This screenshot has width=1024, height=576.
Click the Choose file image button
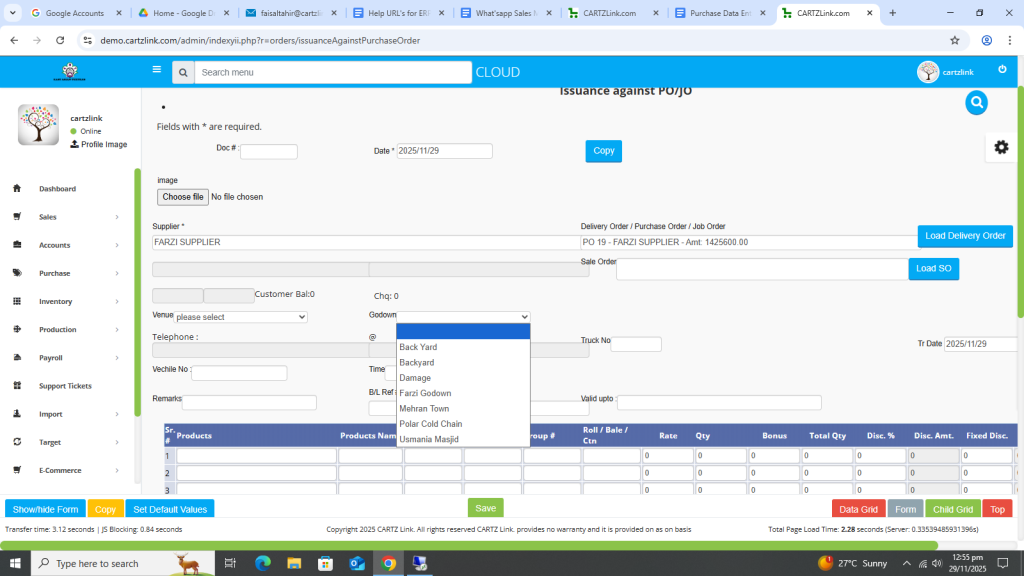pyautogui.click(x=183, y=197)
